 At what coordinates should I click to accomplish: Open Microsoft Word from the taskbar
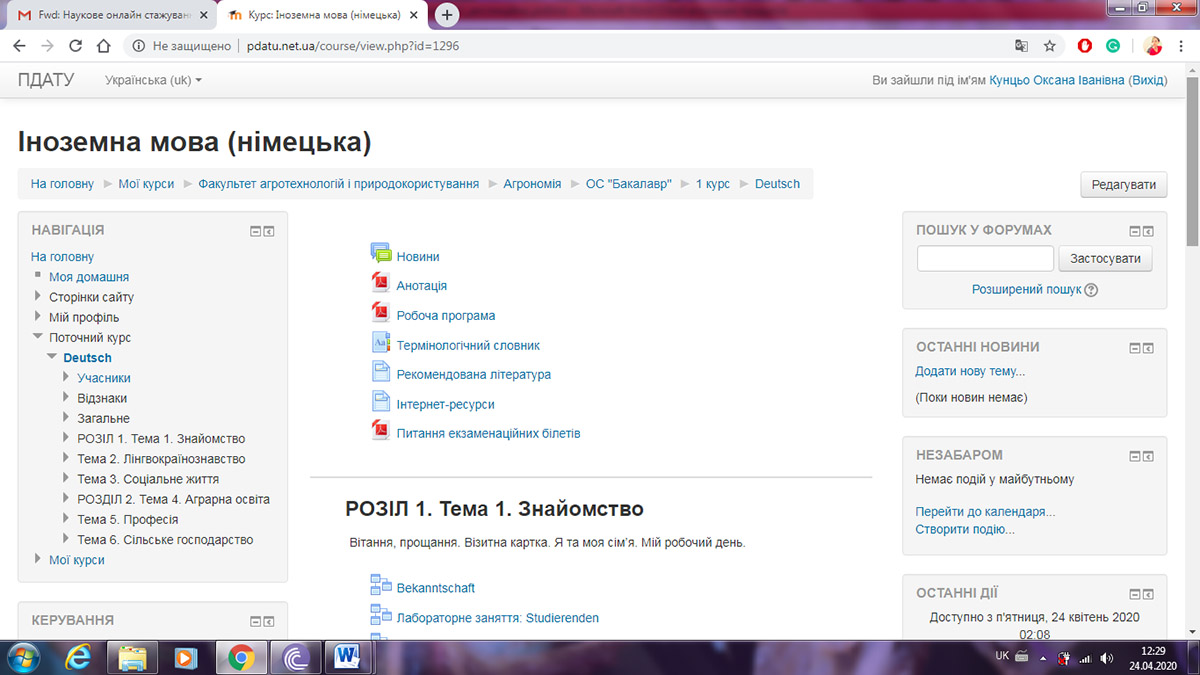(348, 657)
